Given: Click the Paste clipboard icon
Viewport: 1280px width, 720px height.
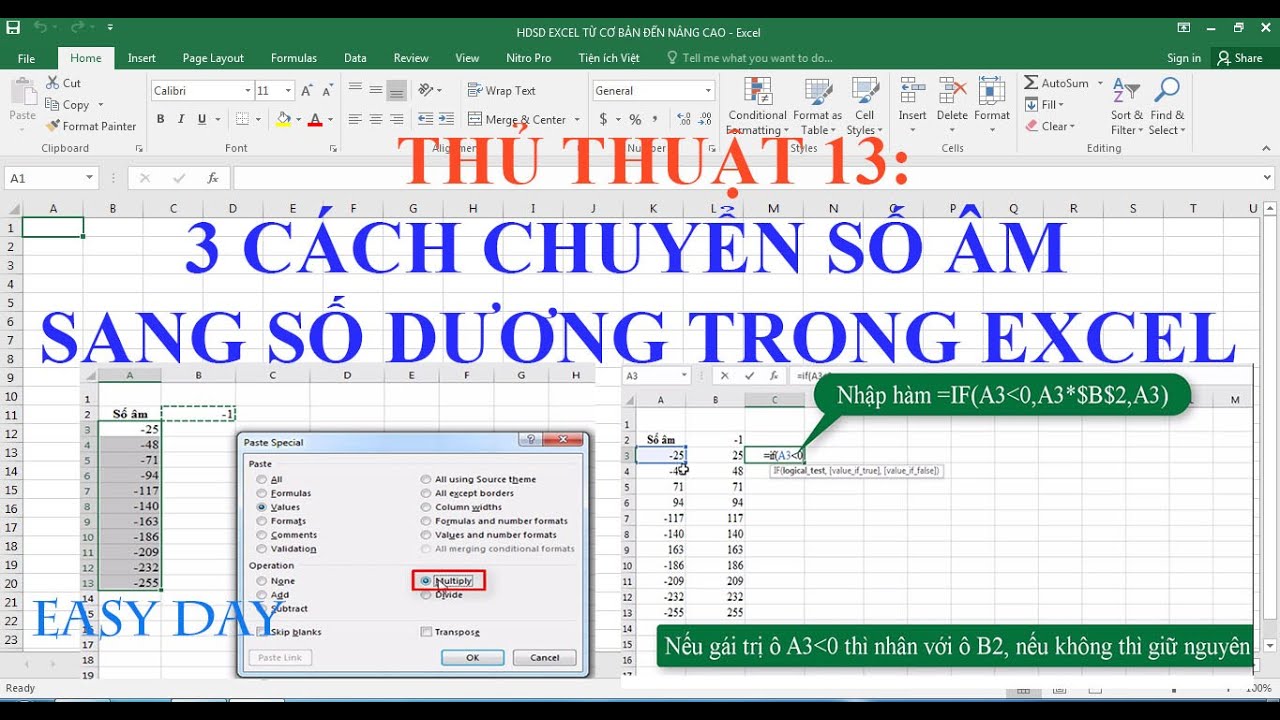Looking at the screenshot, I should [x=22, y=92].
